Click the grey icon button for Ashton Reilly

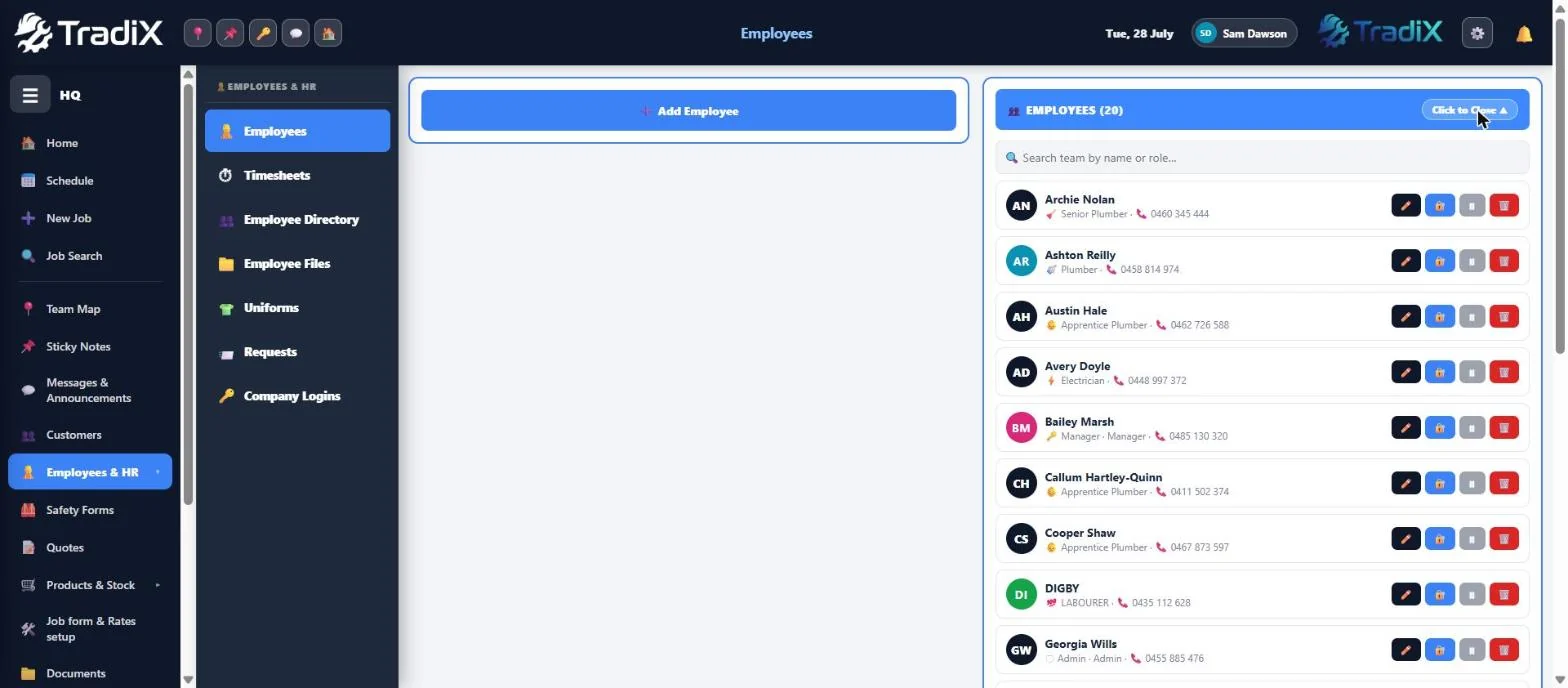point(1471,261)
